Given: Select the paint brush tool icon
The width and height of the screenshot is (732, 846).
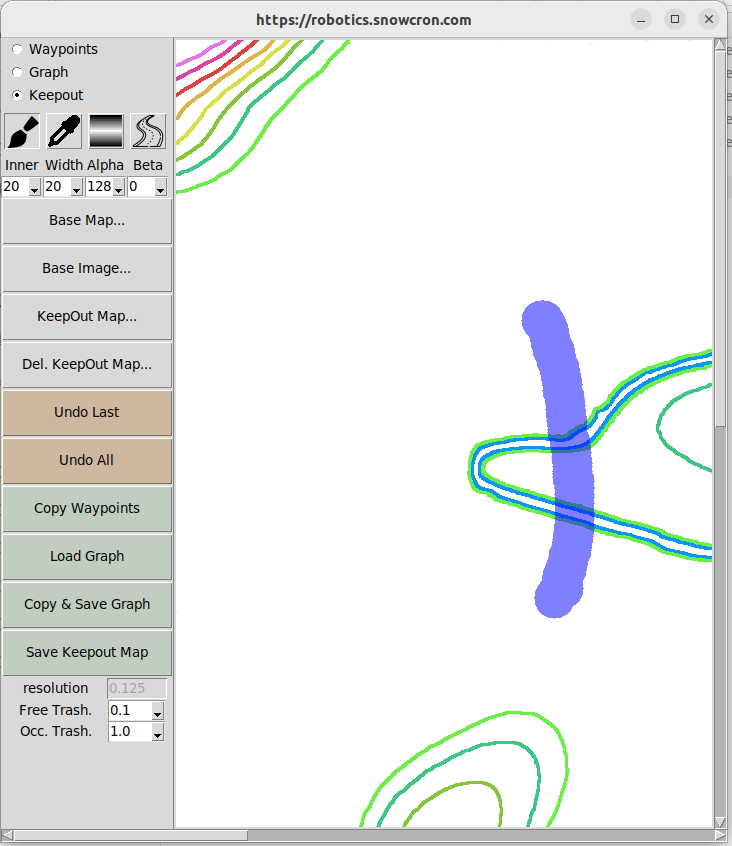Looking at the screenshot, I should click(22, 131).
